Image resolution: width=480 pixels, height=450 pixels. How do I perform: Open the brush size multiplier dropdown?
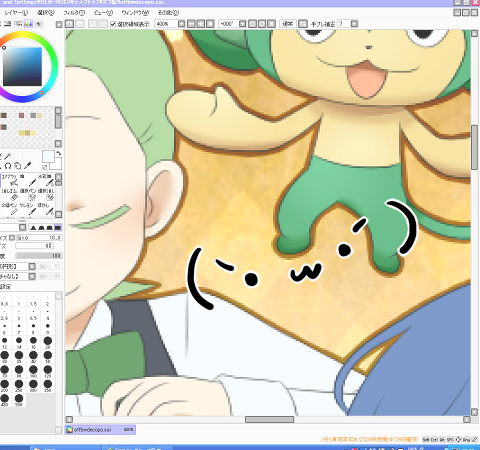point(12,238)
